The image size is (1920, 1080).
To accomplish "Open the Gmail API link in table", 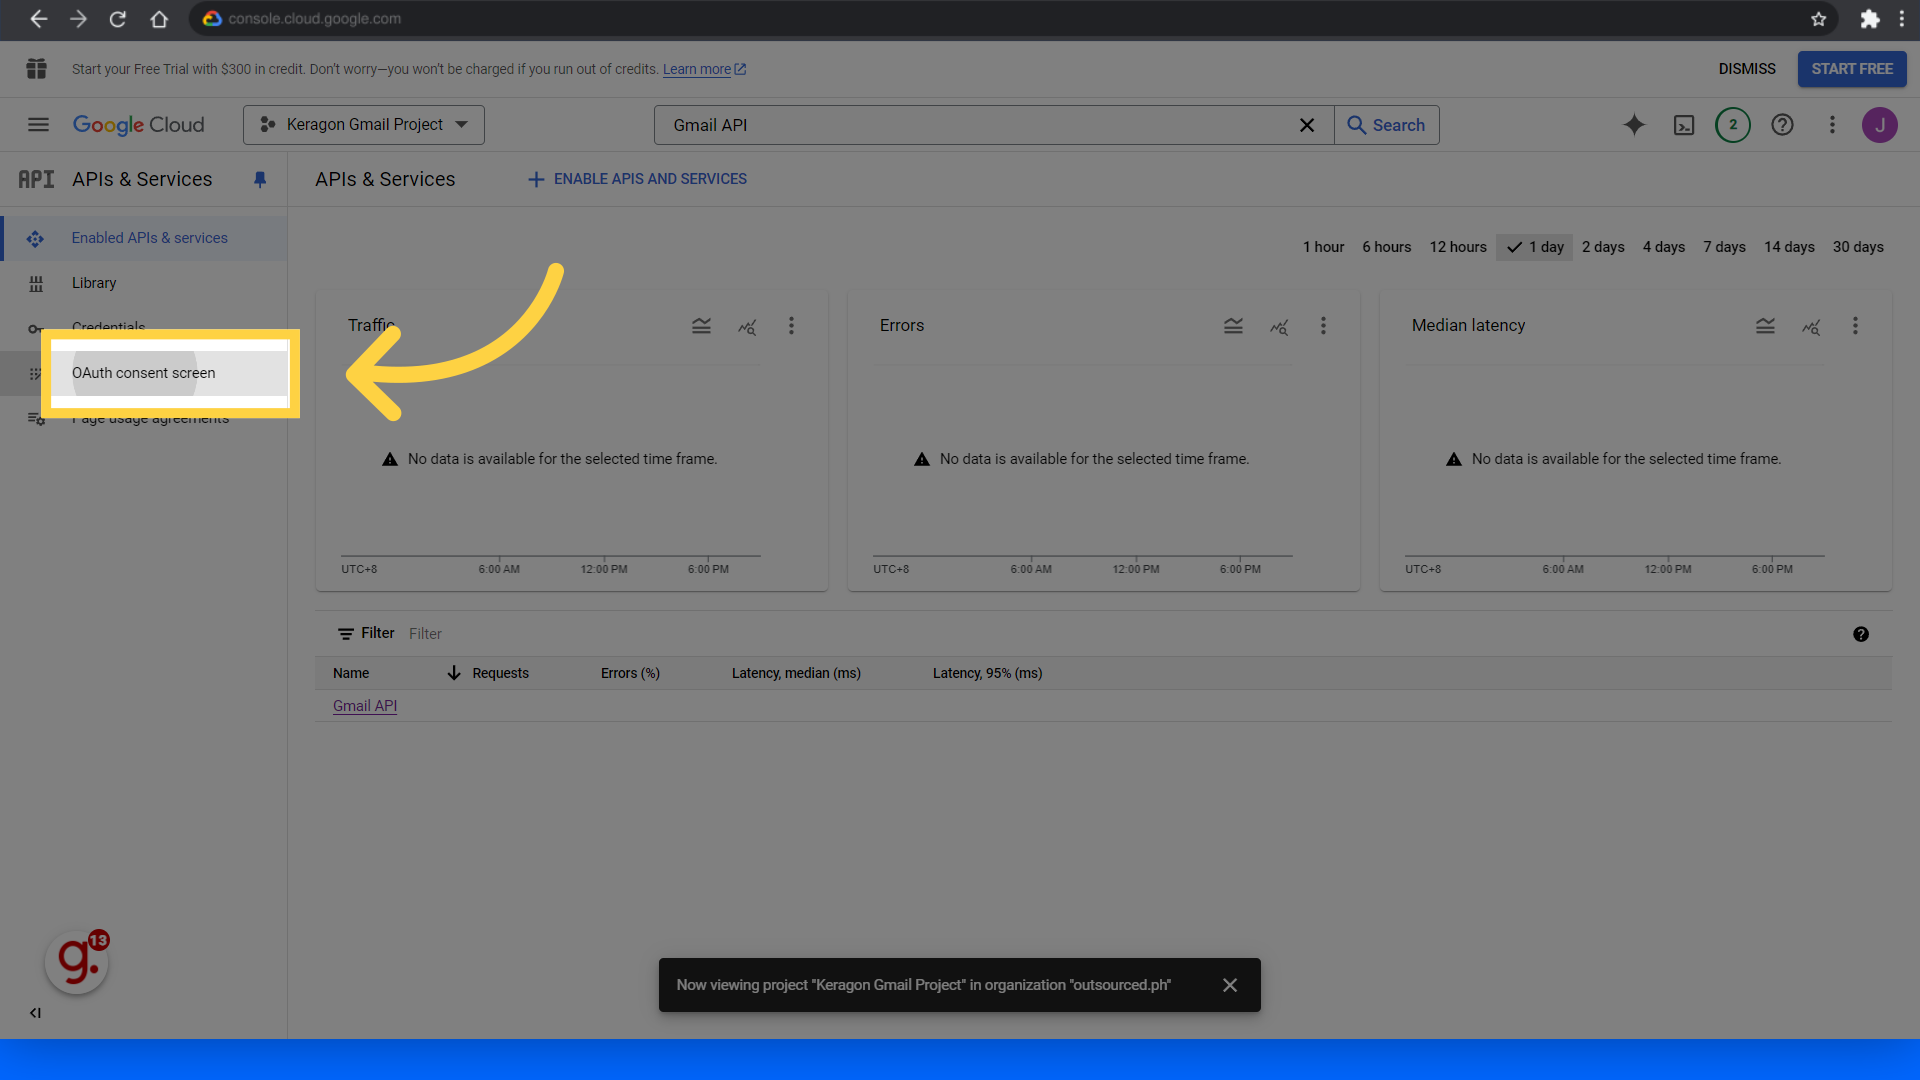I will click(365, 706).
